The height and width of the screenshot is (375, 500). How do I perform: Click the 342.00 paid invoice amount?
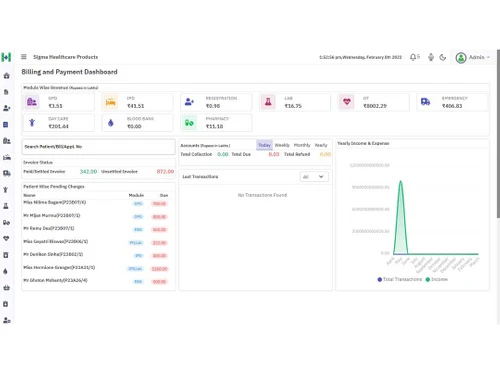tap(88, 171)
